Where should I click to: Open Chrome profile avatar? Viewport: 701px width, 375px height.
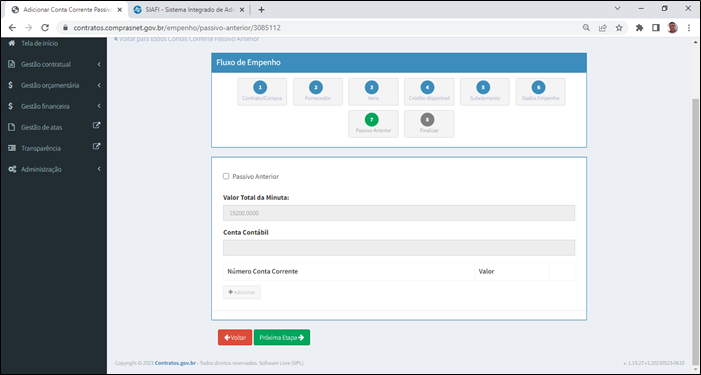(672, 28)
